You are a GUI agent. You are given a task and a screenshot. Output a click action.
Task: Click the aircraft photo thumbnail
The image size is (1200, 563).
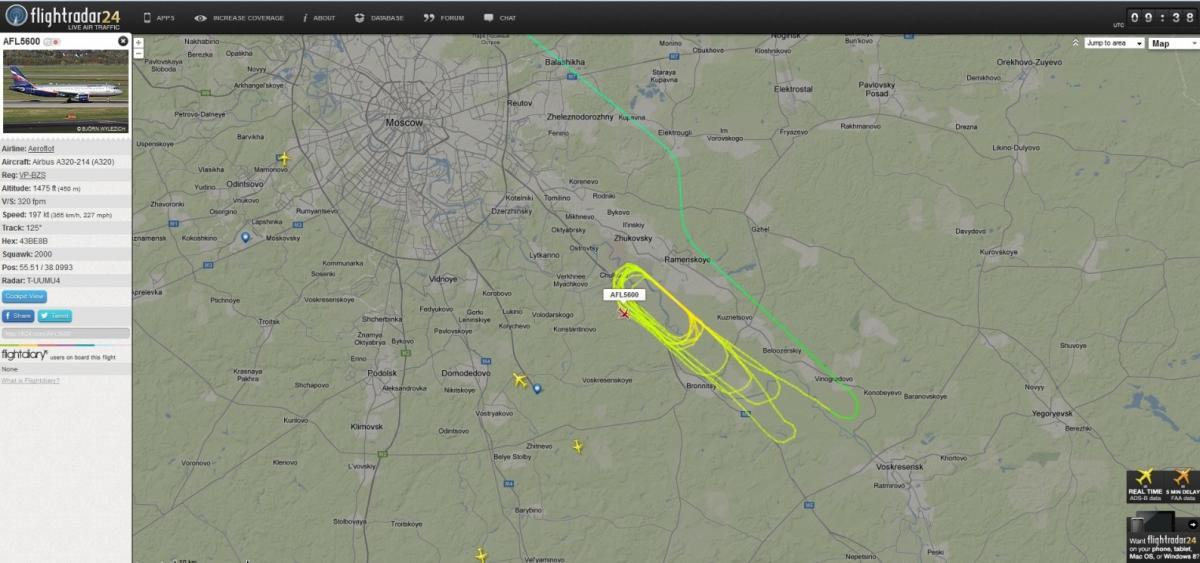(x=66, y=91)
